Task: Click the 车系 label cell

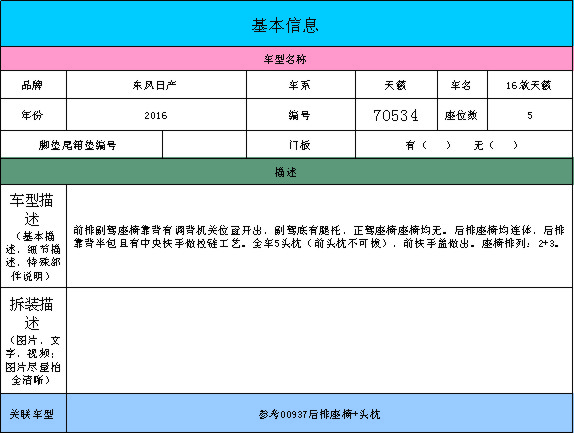Action: coord(301,85)
